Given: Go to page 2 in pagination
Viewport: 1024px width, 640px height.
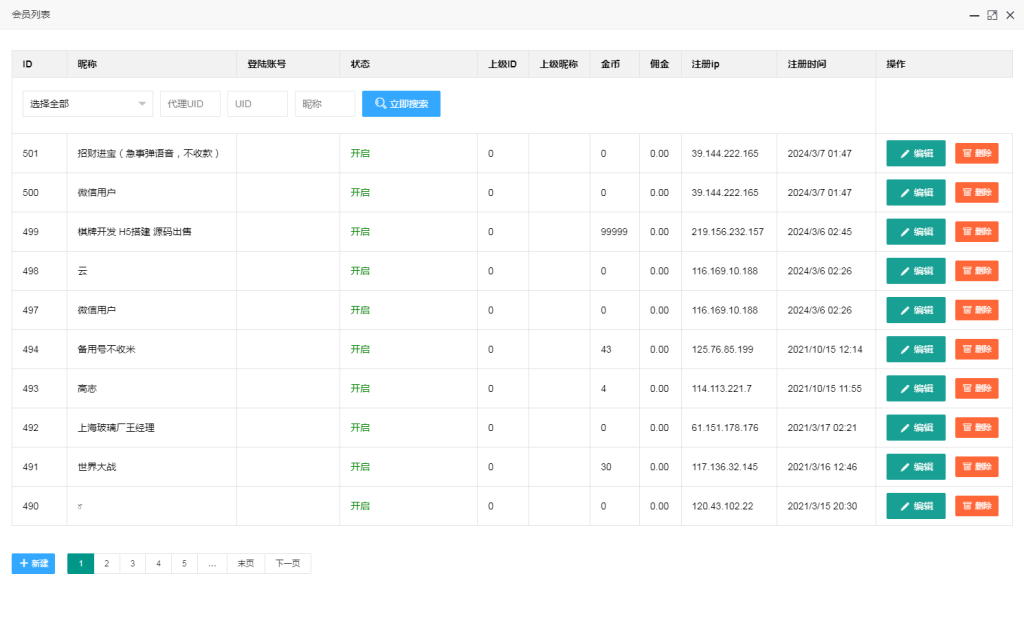Looking at the screenshot, I should [106, 564].
